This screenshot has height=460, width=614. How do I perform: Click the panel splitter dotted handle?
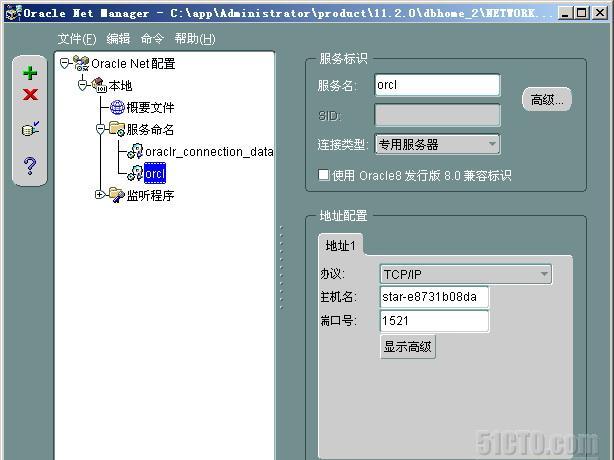[x=282, y=268]
